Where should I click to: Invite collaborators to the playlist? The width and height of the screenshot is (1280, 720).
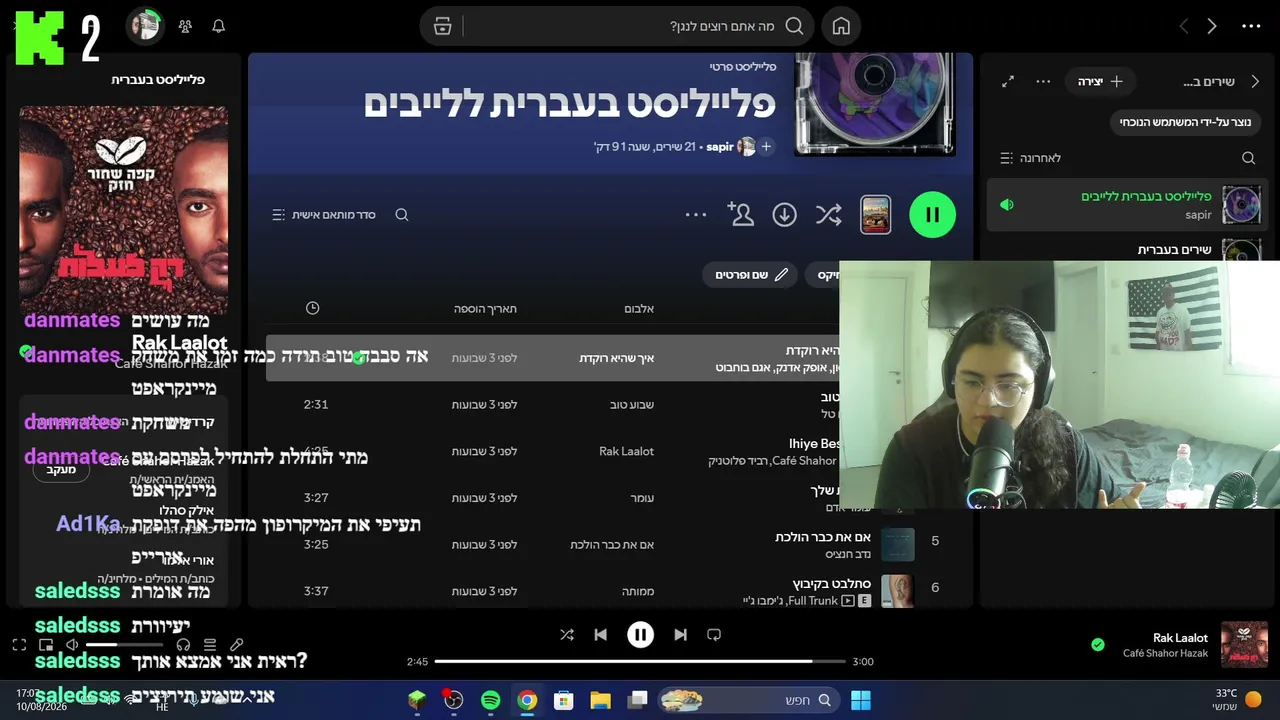pos(740,214)
